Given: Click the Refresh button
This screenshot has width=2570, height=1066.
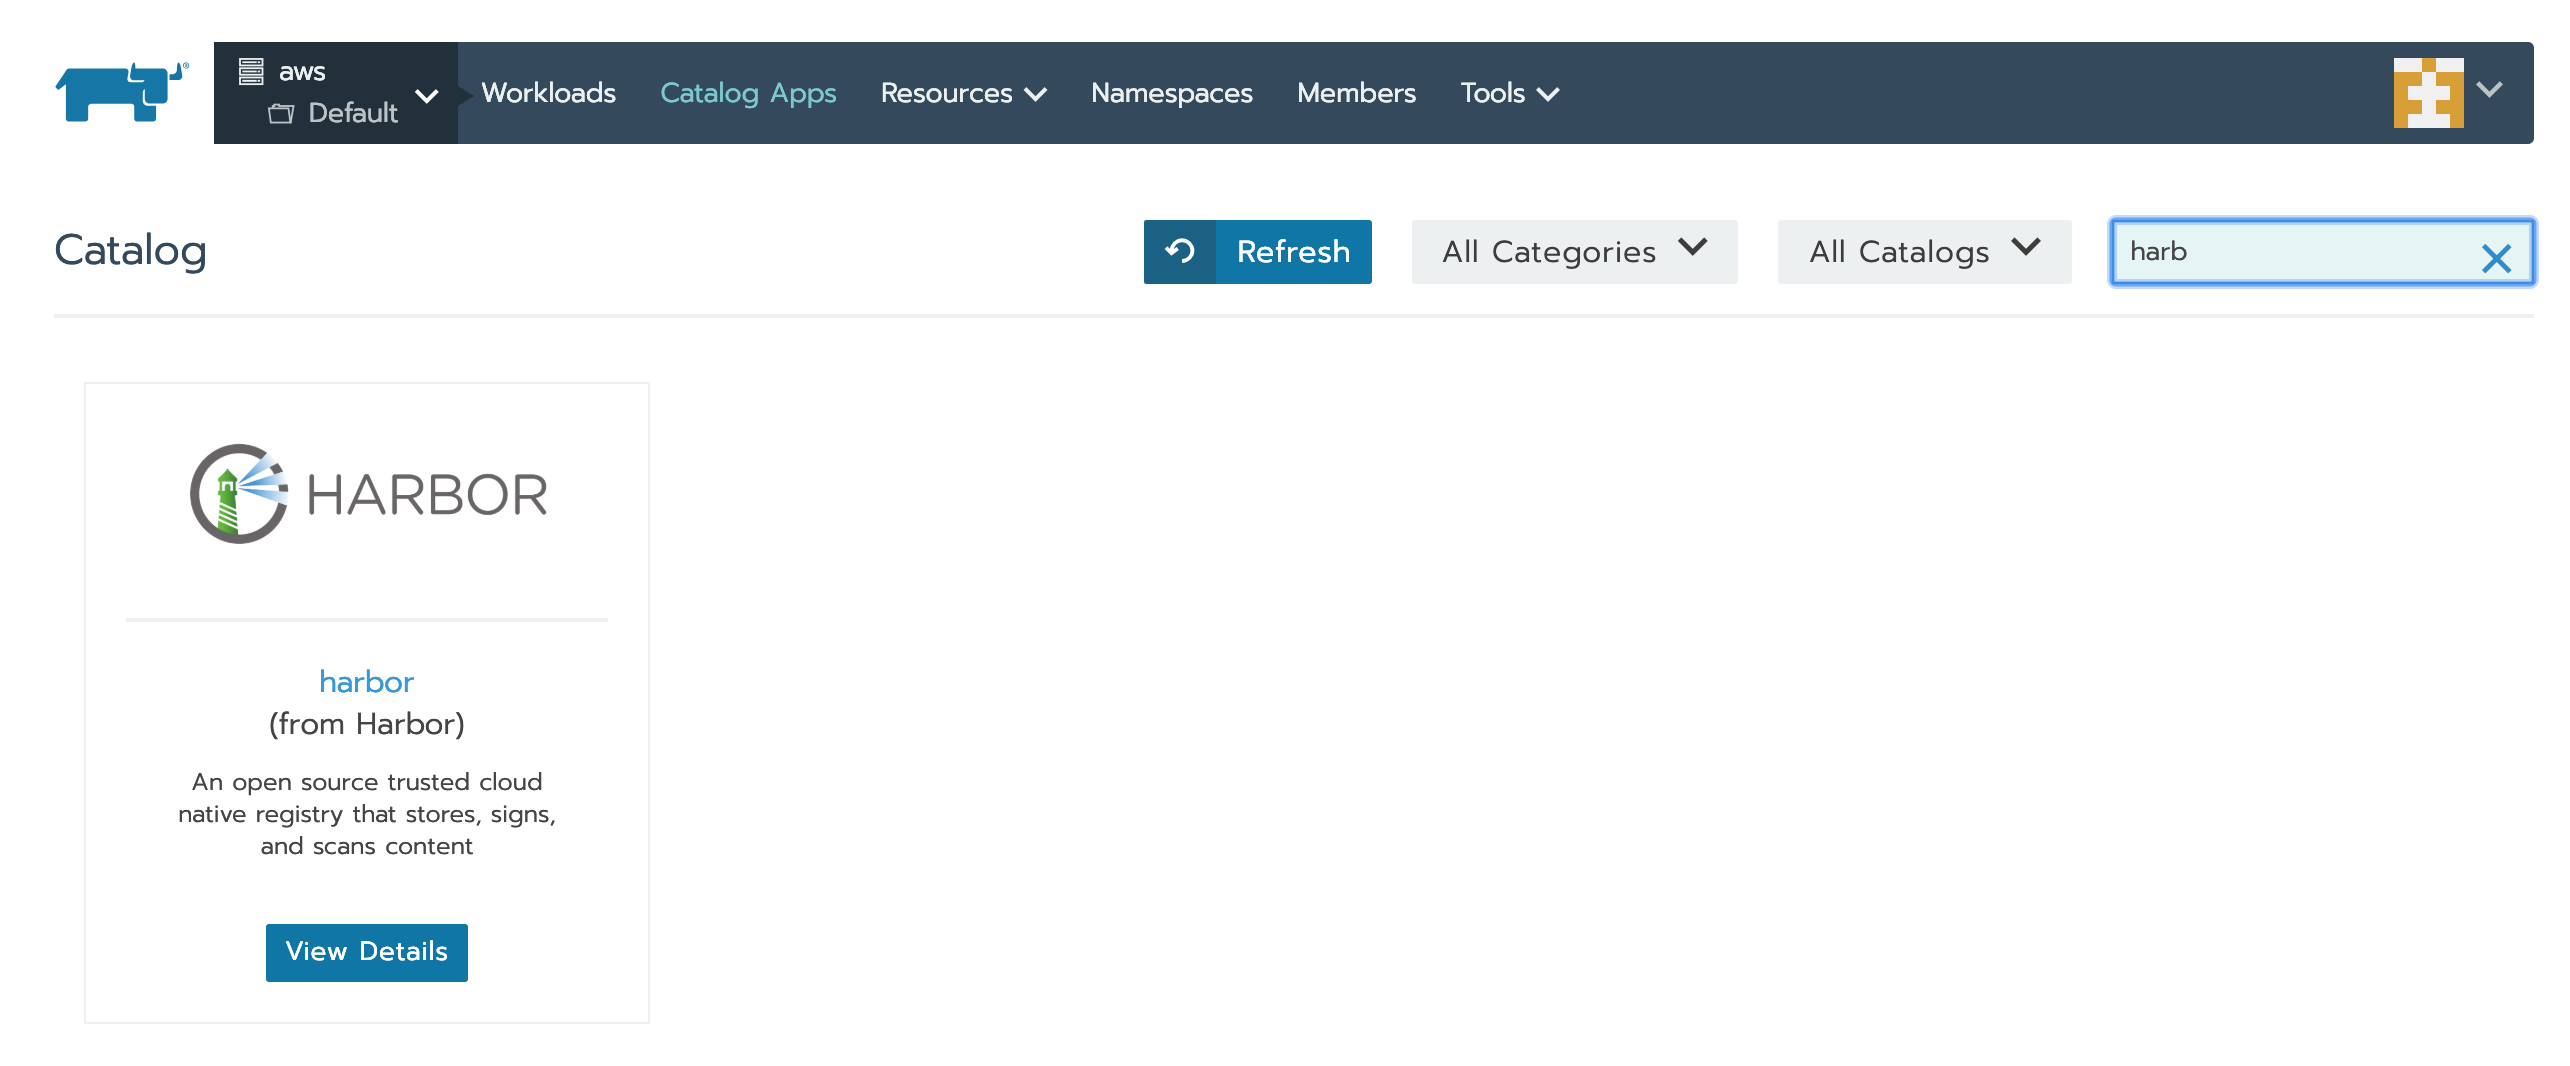Looking at the screenshot, I should [1292, 251].
